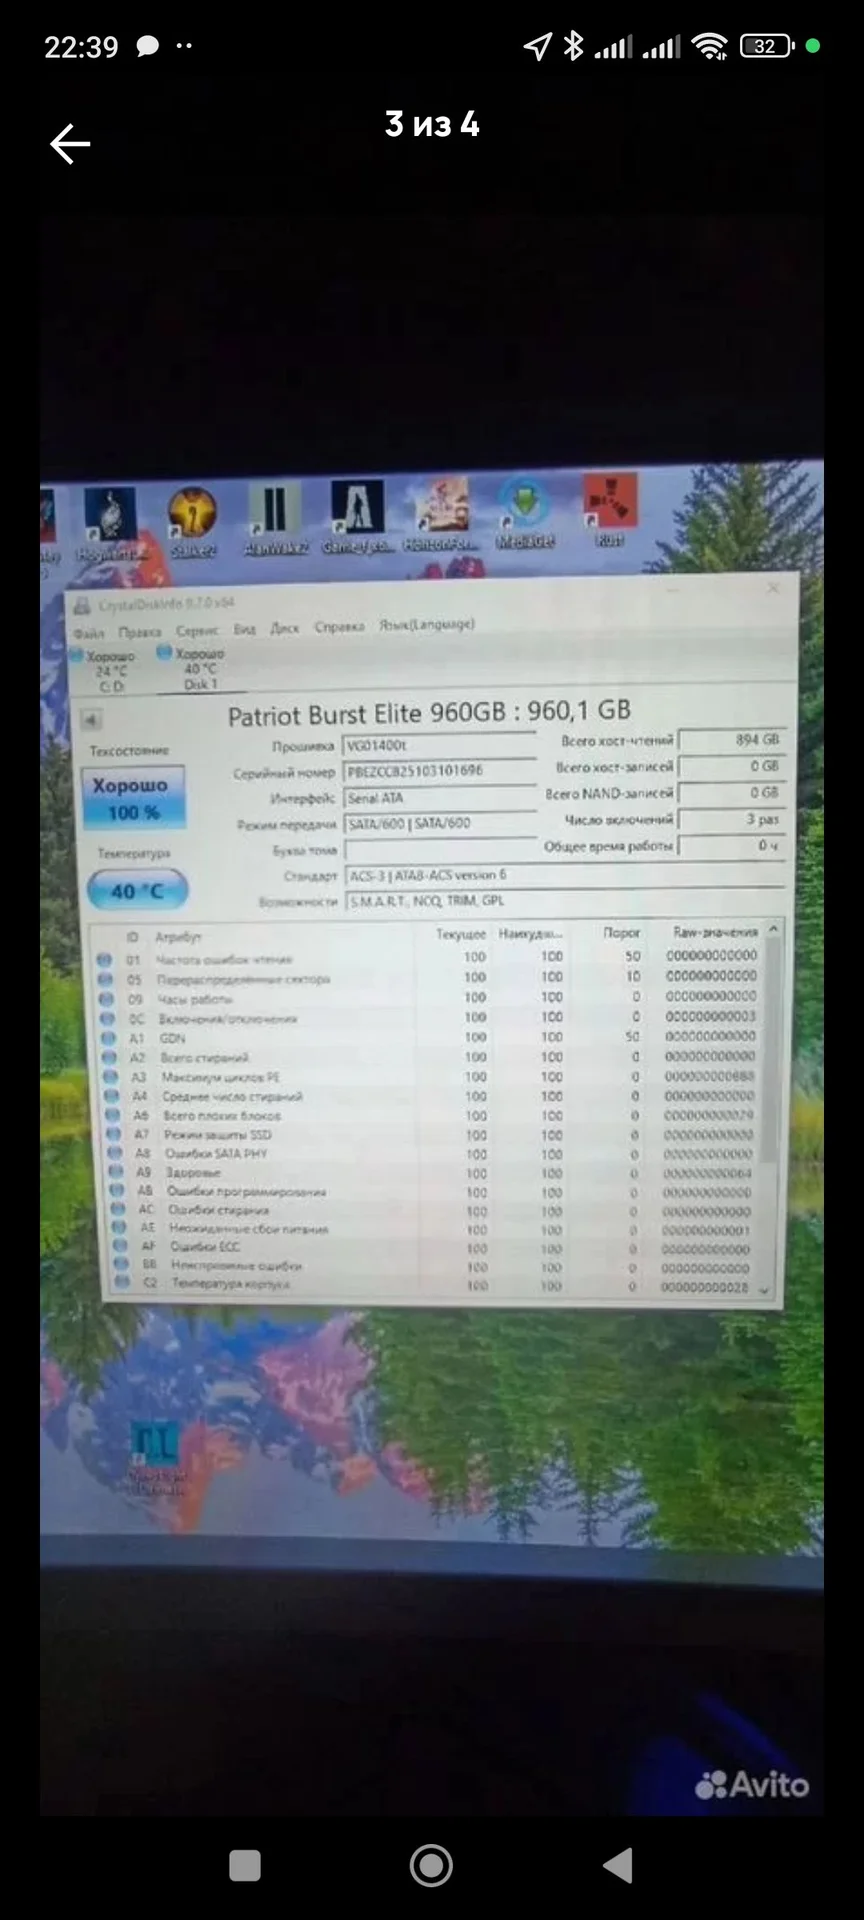
Task: Open the HorizonFor... desktop shortcut
Action: coord(441,516)
